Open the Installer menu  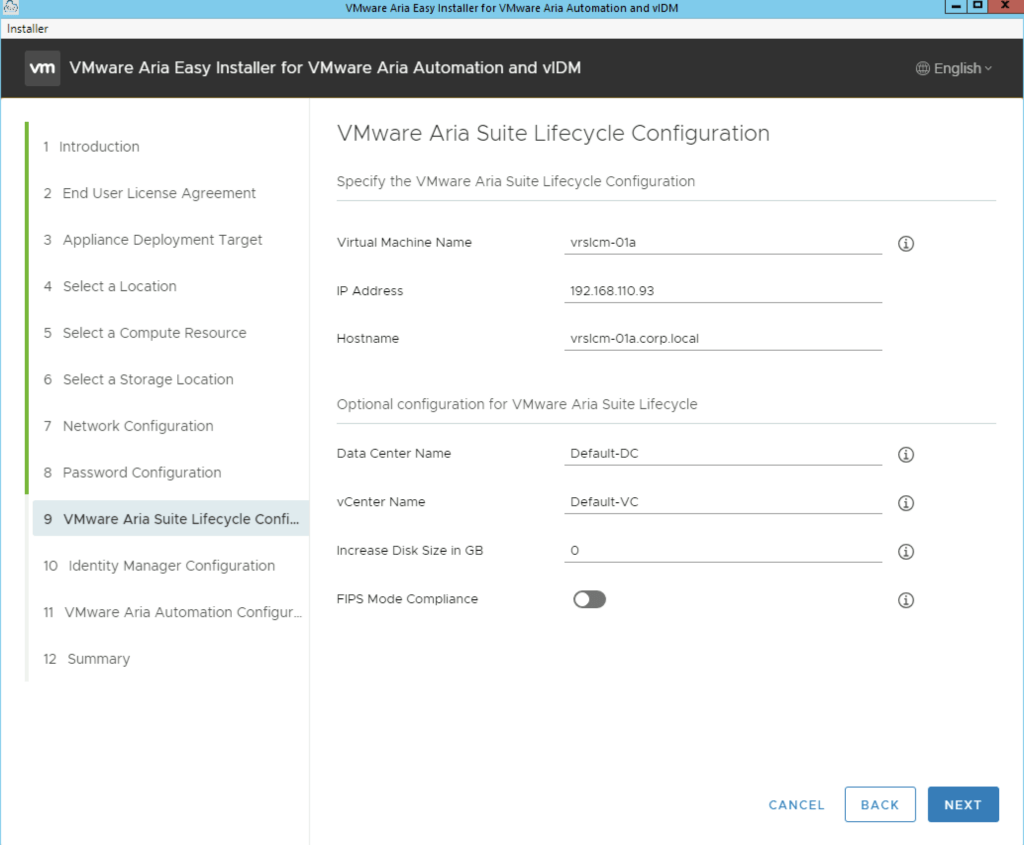click(27, 29)
